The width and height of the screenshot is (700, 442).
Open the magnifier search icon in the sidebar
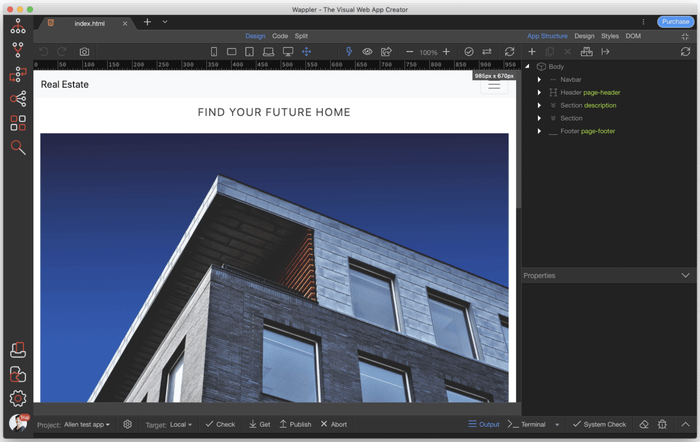pos(18,147)
